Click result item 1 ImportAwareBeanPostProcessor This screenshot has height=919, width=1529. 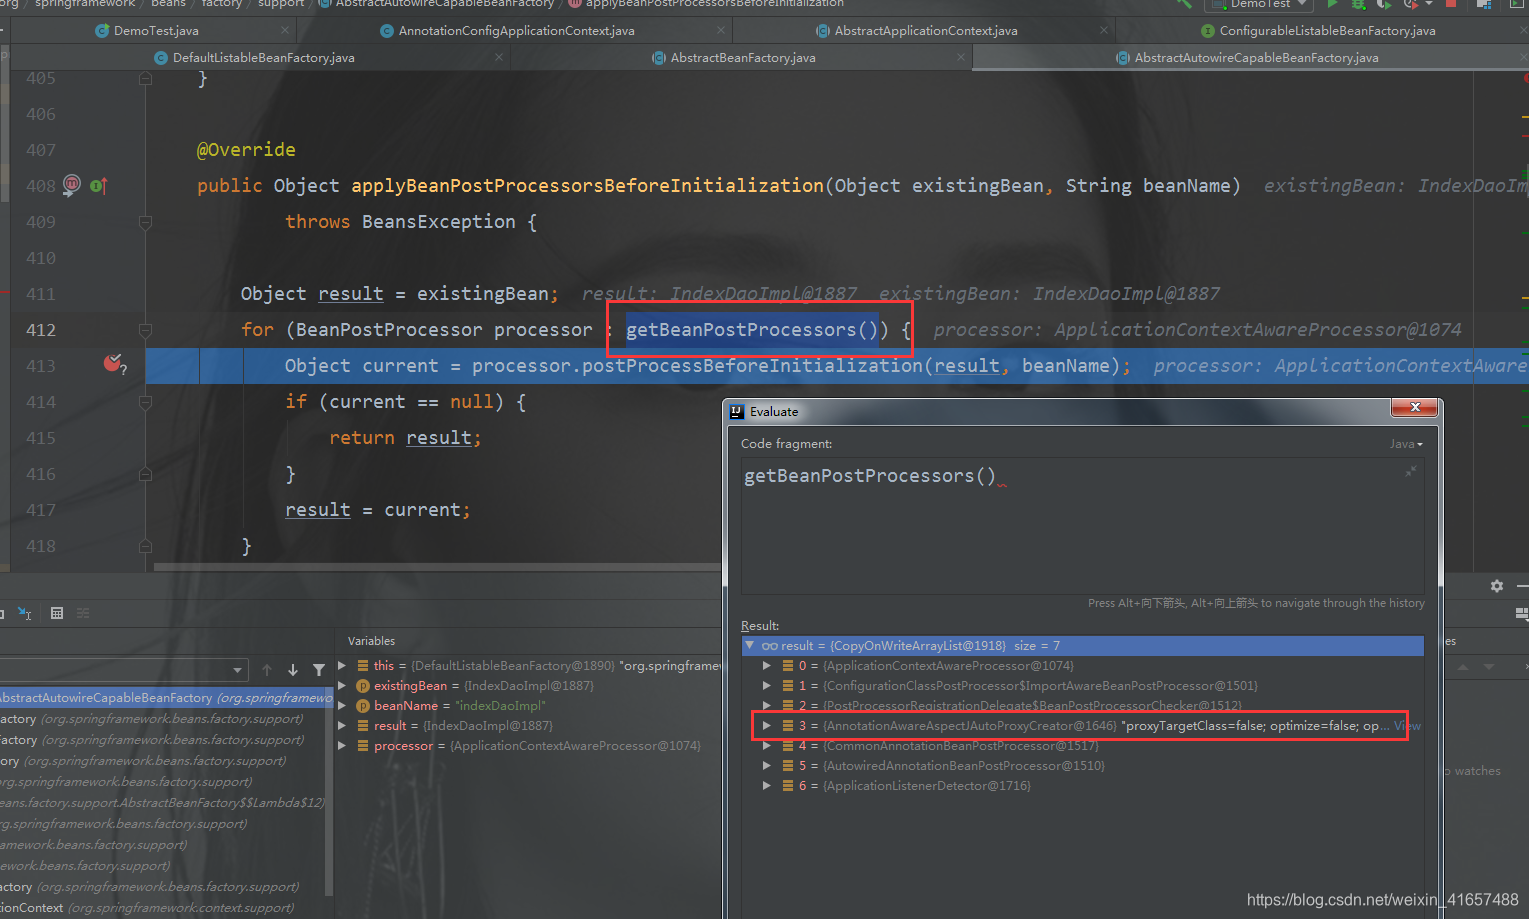pos(1083,685)
